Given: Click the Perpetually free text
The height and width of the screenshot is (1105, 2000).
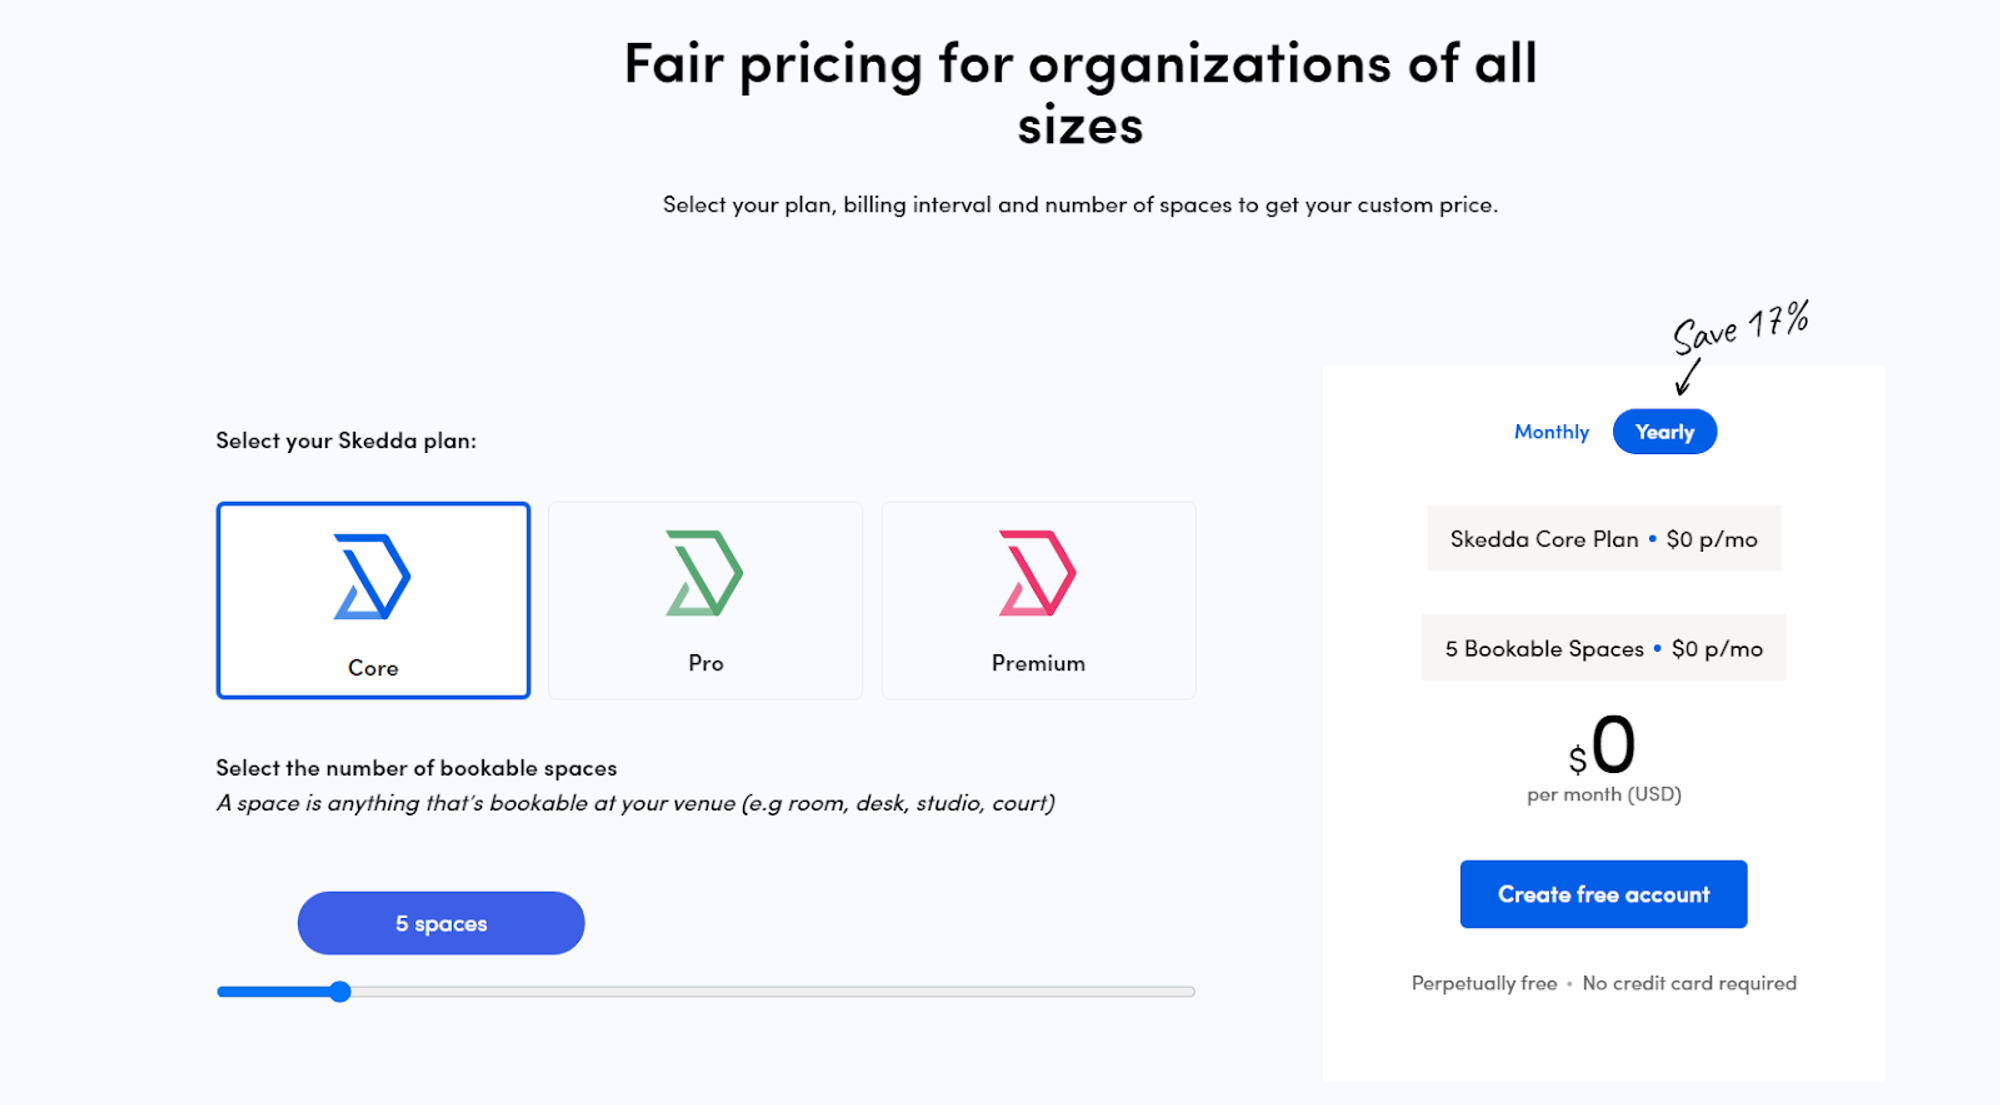Looking at the screenshot, I should [x=1486, y=983].
